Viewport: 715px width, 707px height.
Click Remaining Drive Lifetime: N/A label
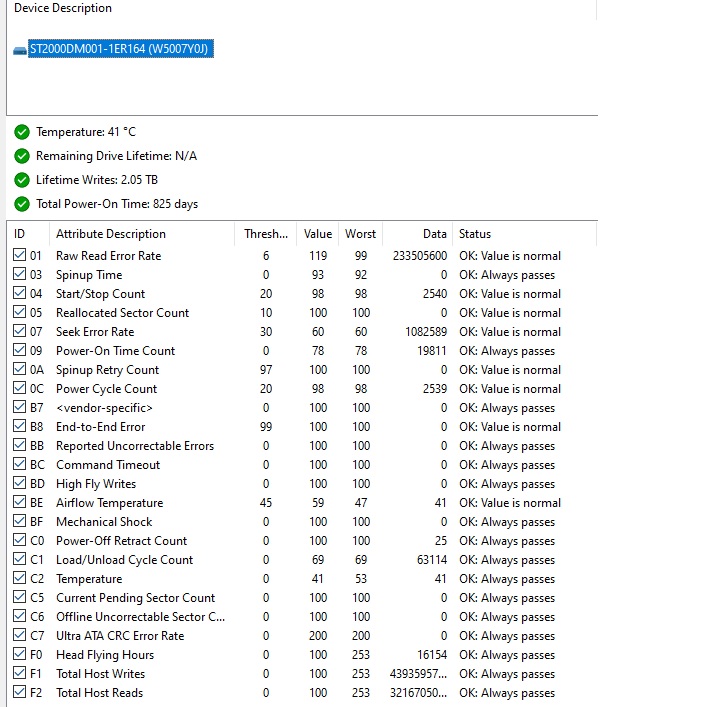(116, 156)
